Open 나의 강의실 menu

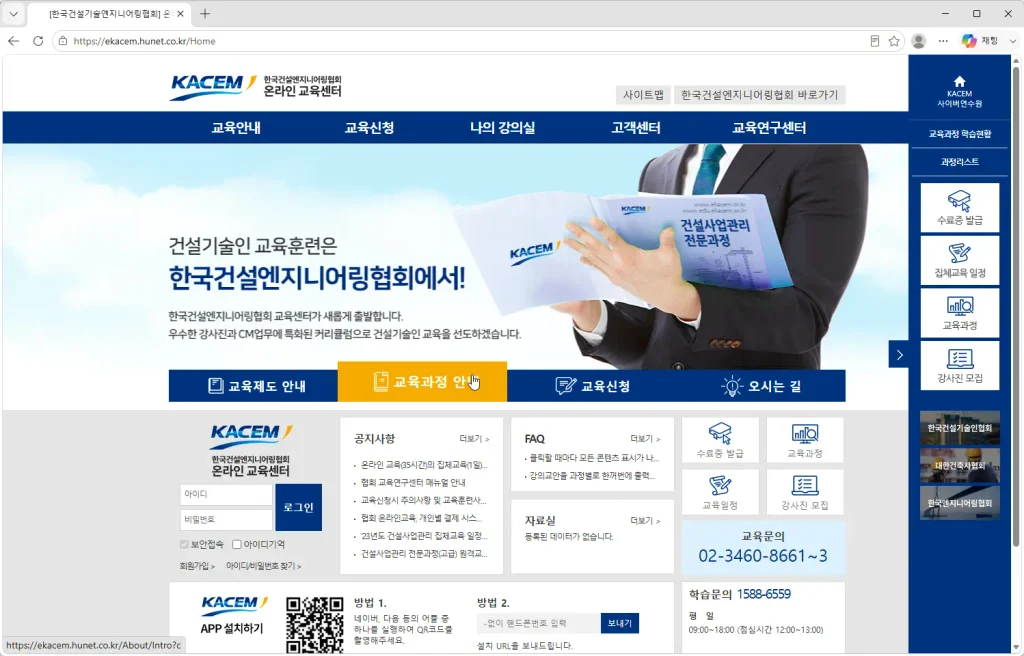pos(502,128)
